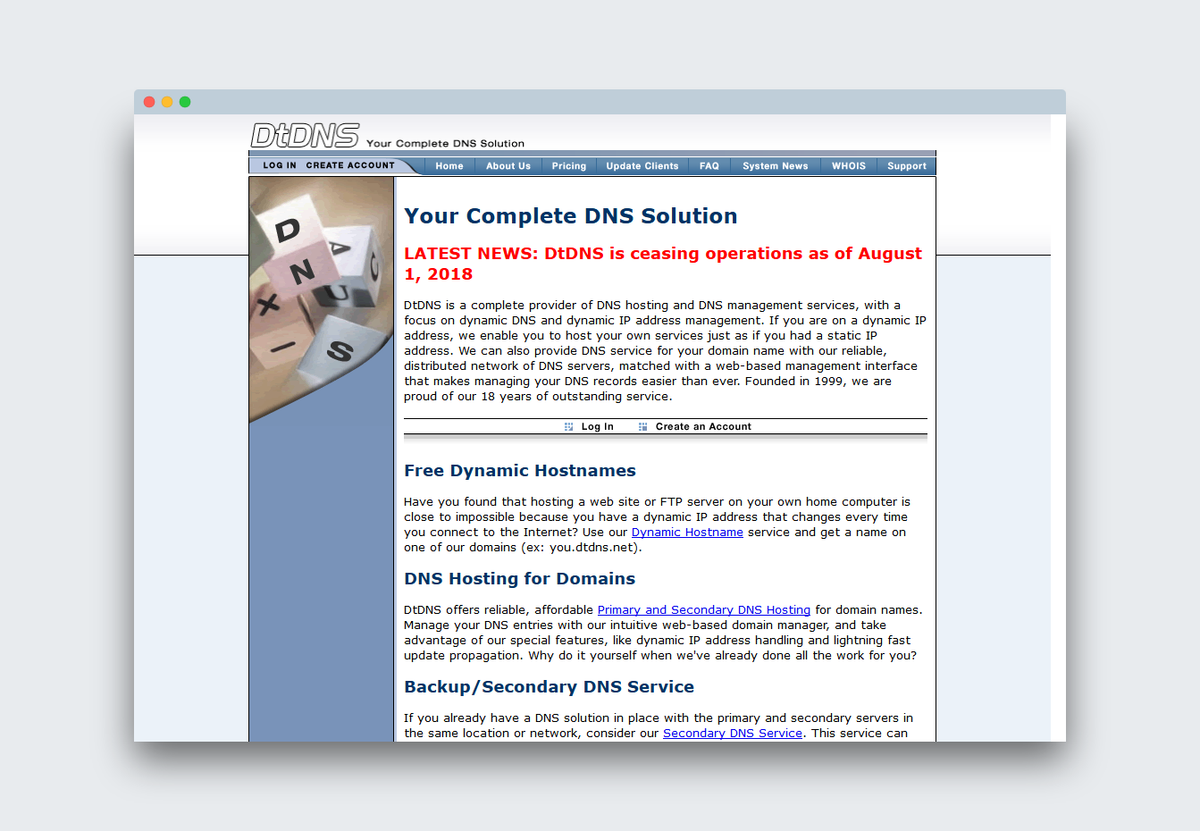Check System News

click(775, 166)
